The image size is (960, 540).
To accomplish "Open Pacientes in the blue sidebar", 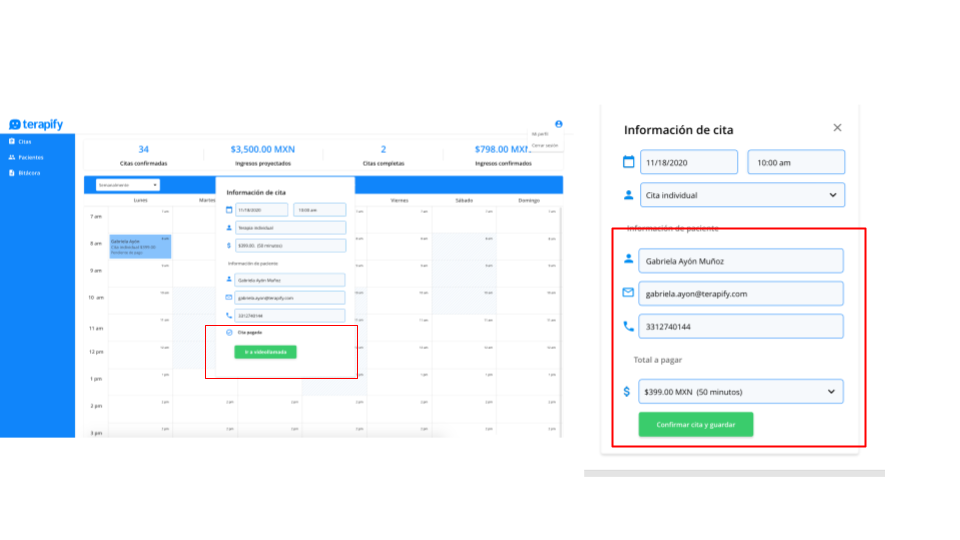I will pos(26,157).
